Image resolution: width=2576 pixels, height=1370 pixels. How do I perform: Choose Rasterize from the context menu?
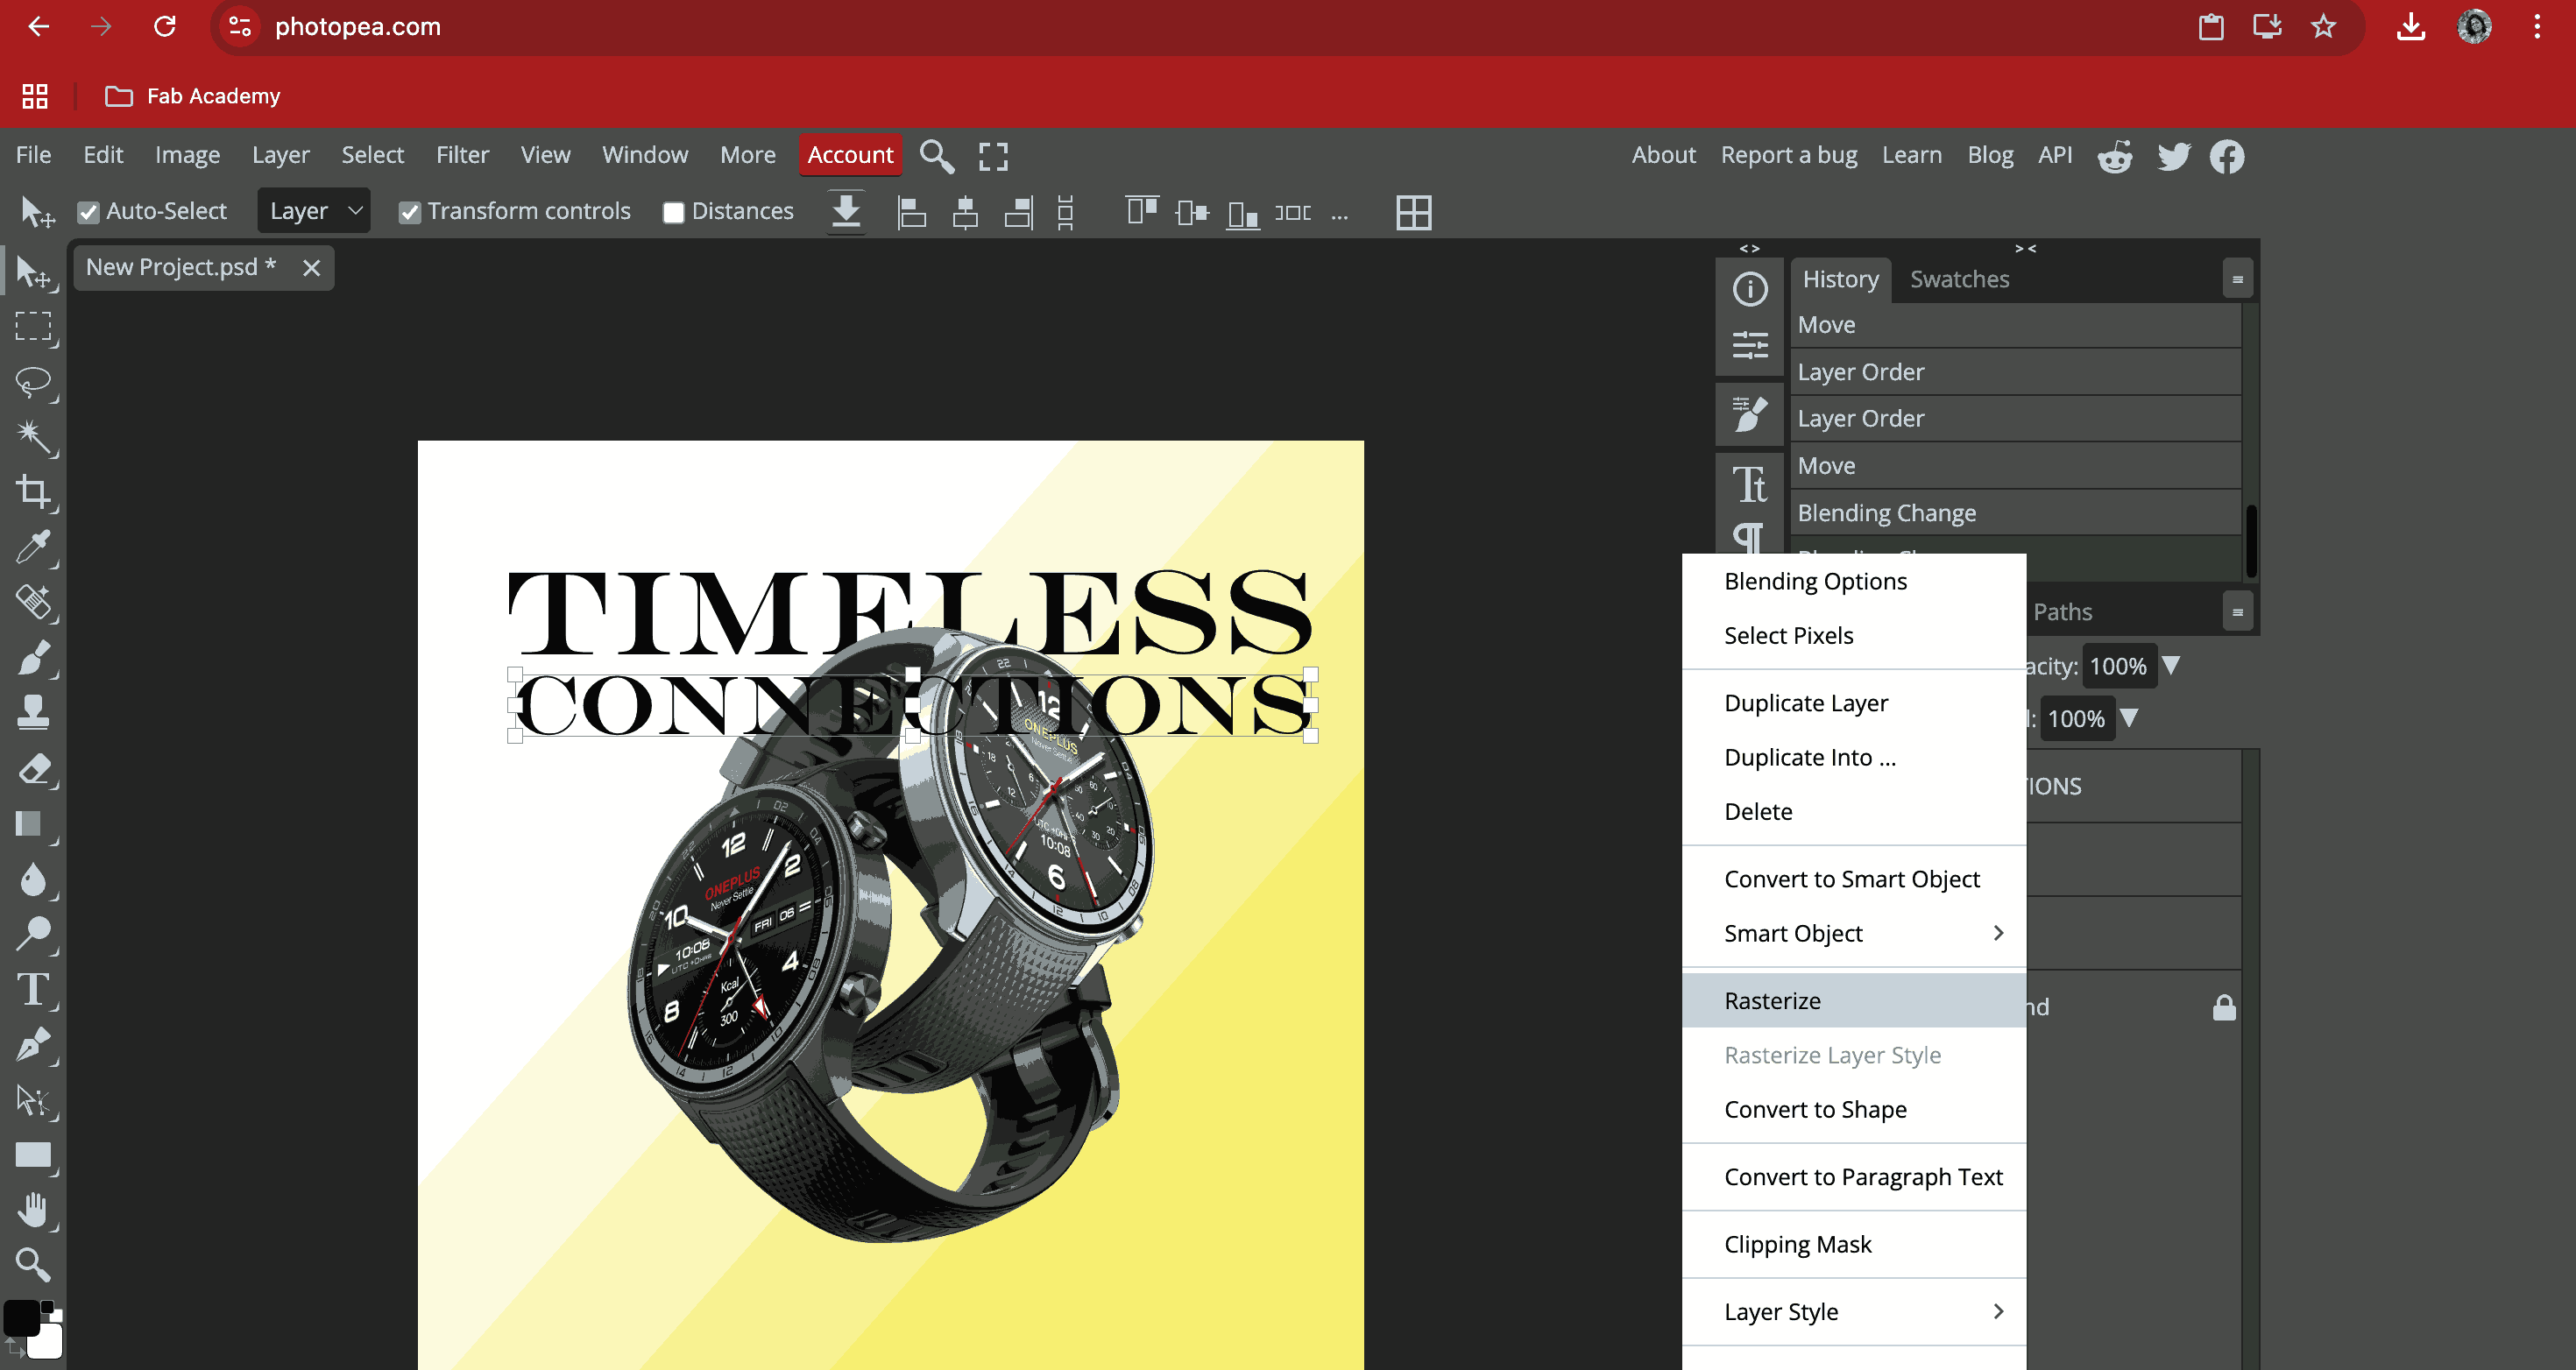(x=1772, y=1000)
